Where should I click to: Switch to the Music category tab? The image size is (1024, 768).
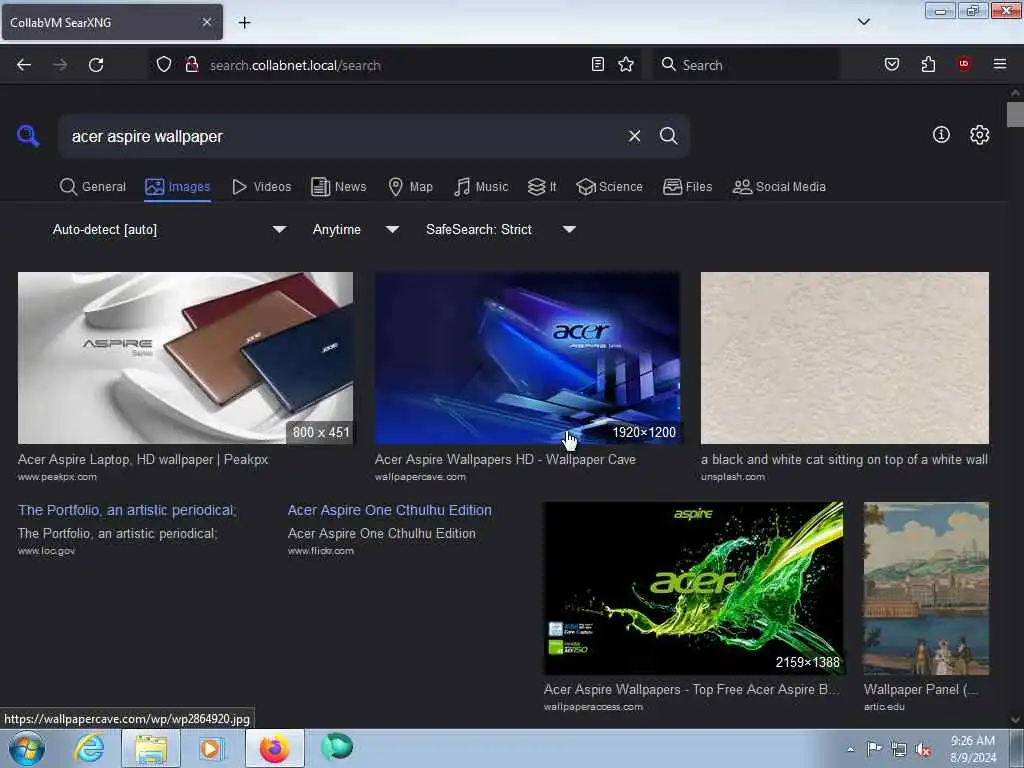tap(481, 187)
